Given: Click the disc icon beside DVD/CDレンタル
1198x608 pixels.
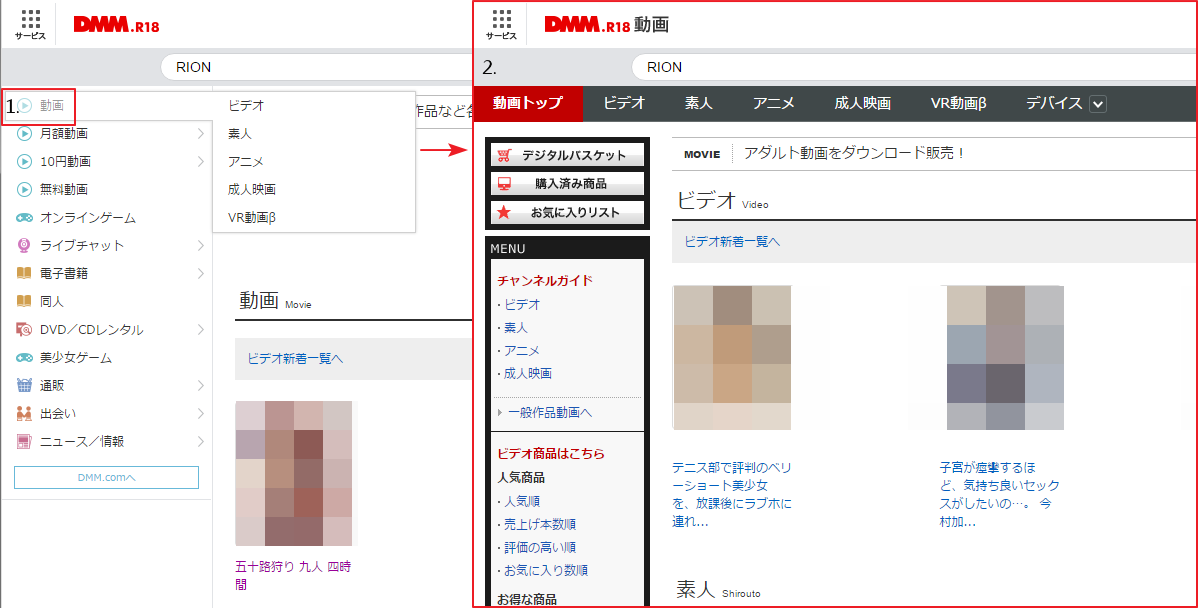Looking at the screenshot, I should (24, 329).
